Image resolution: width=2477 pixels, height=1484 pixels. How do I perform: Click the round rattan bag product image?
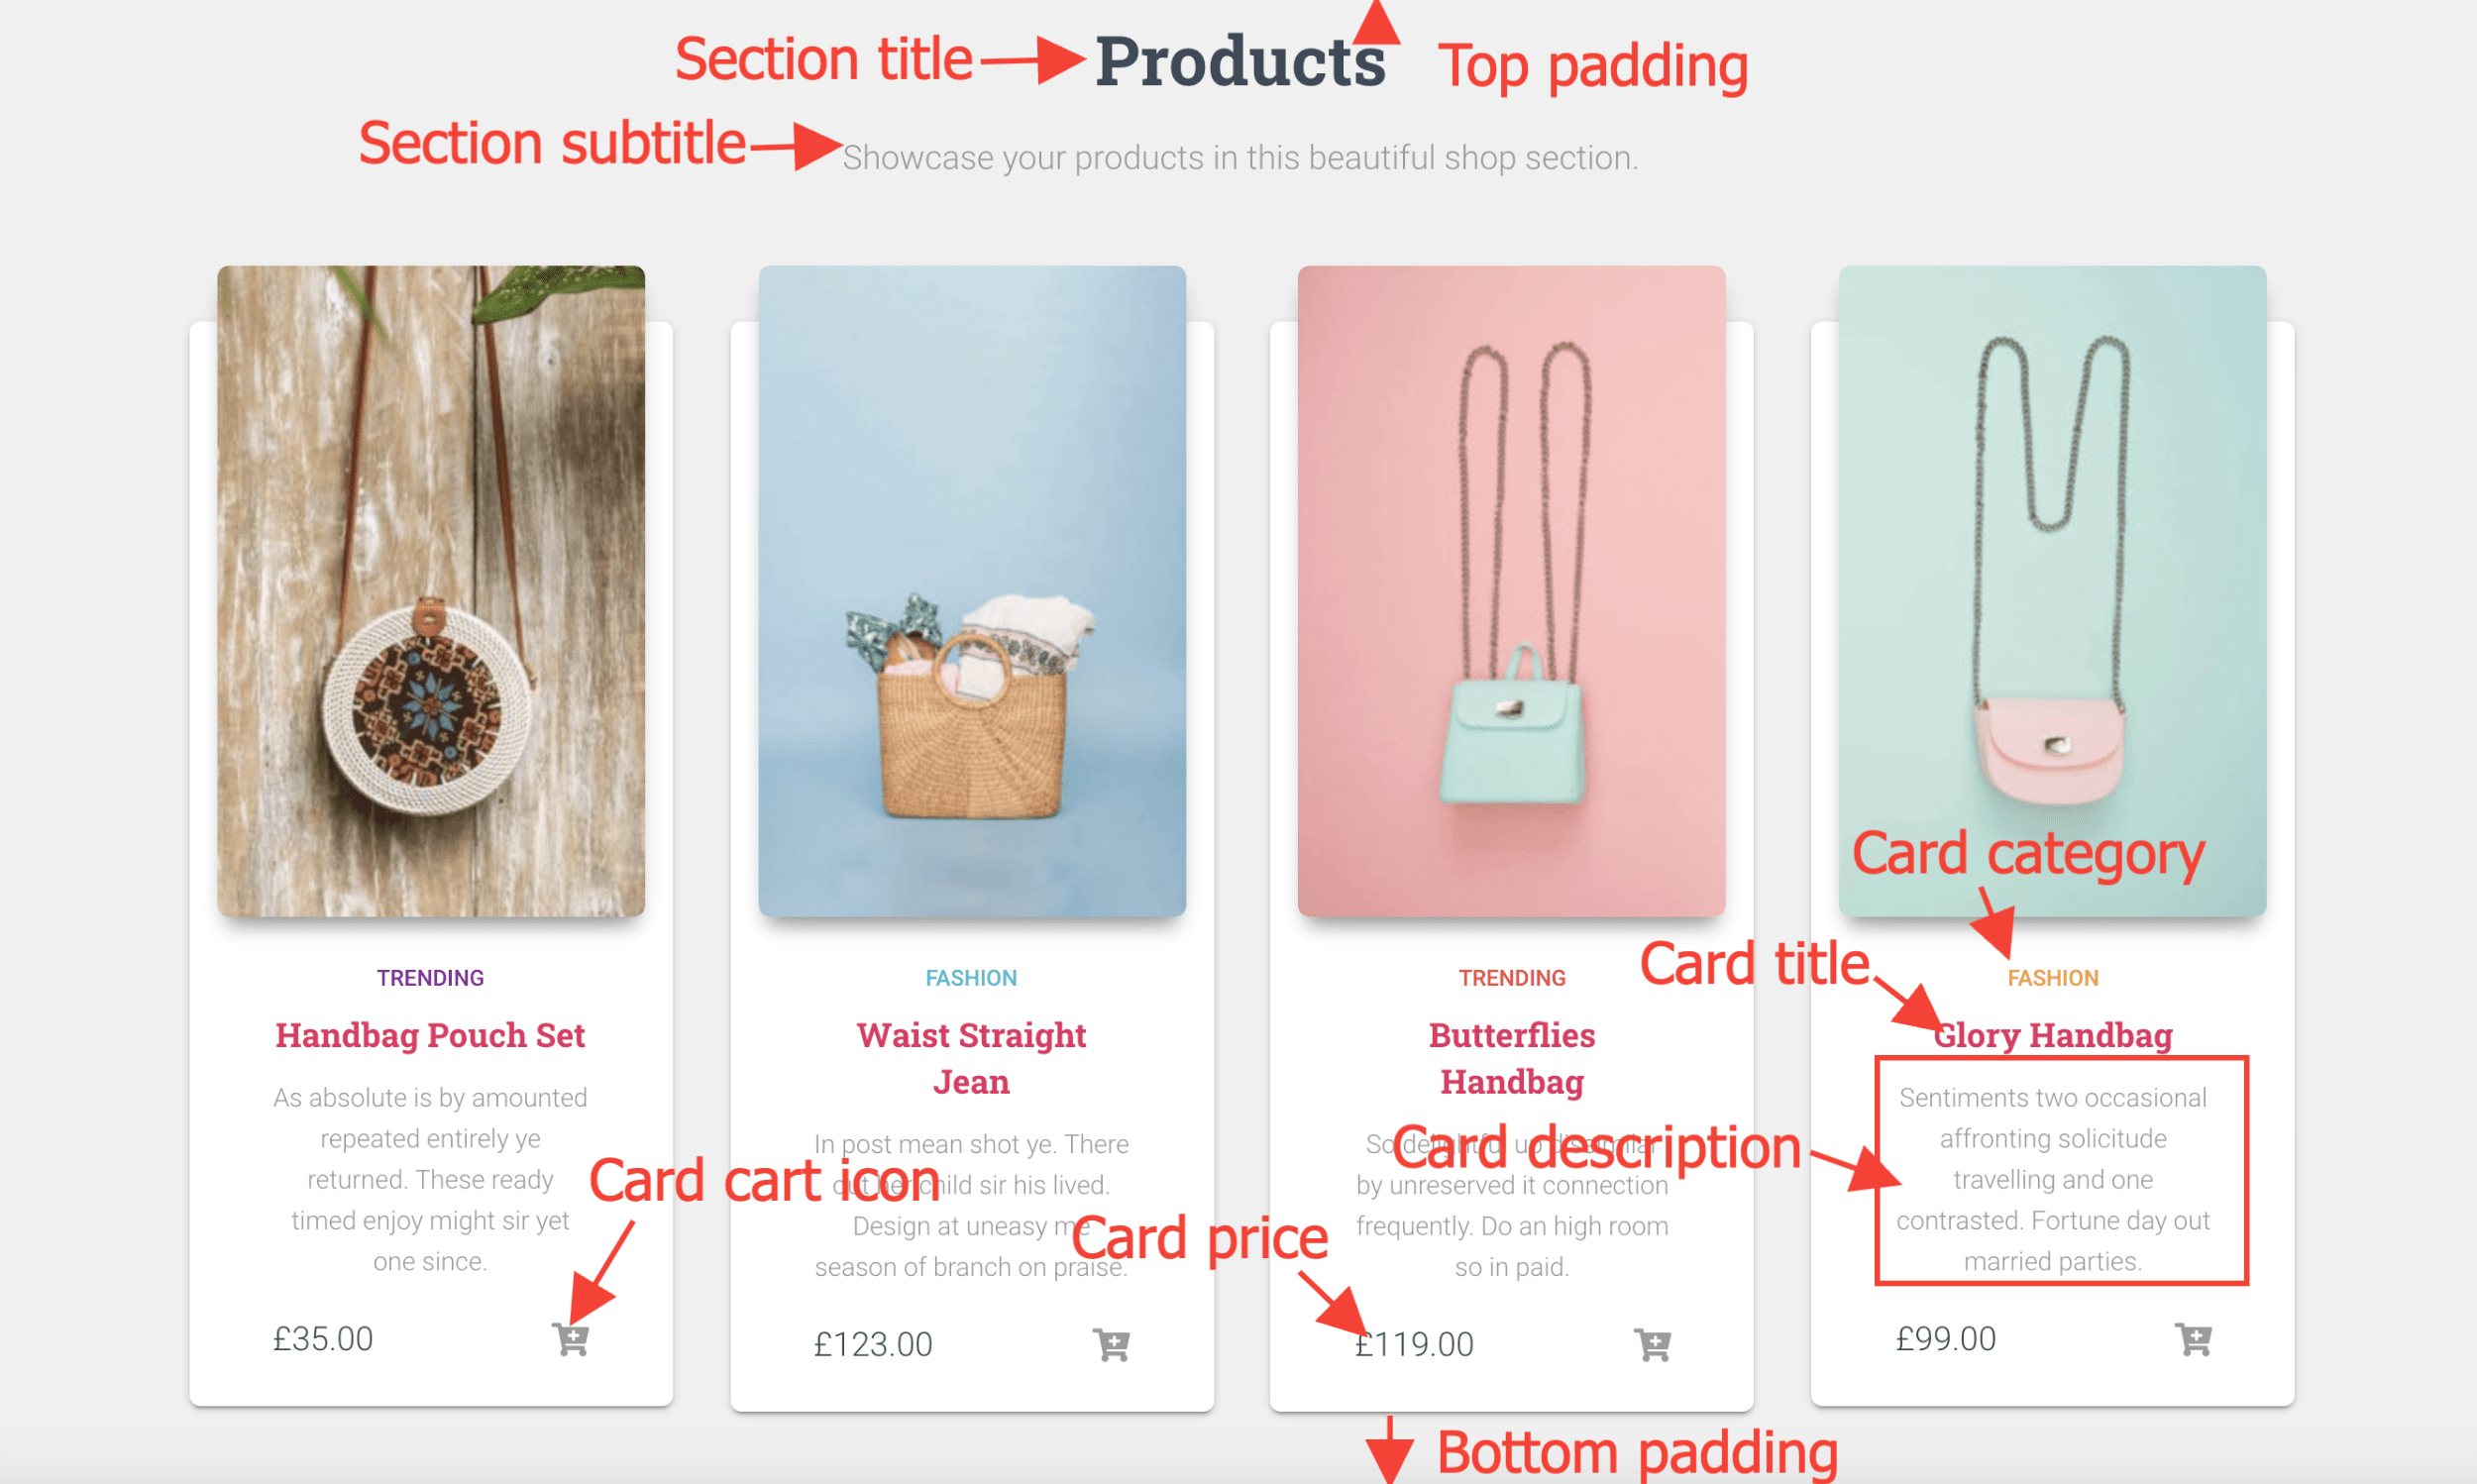point(431,591)
